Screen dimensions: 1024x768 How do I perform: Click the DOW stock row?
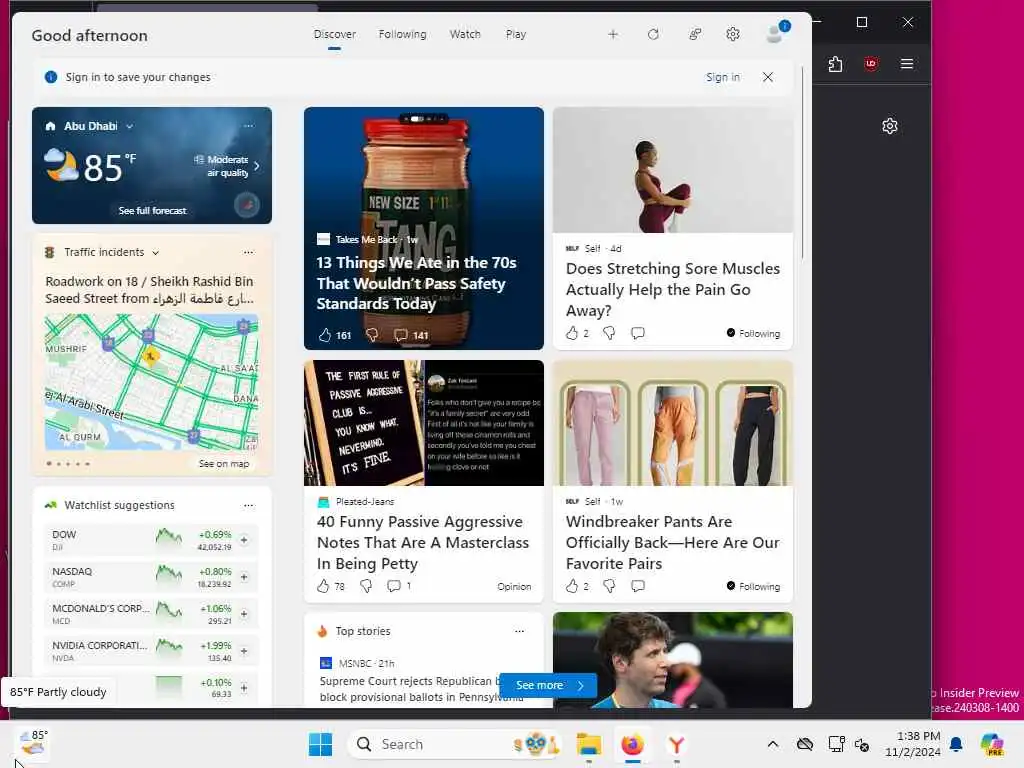(x=151, y=540)
